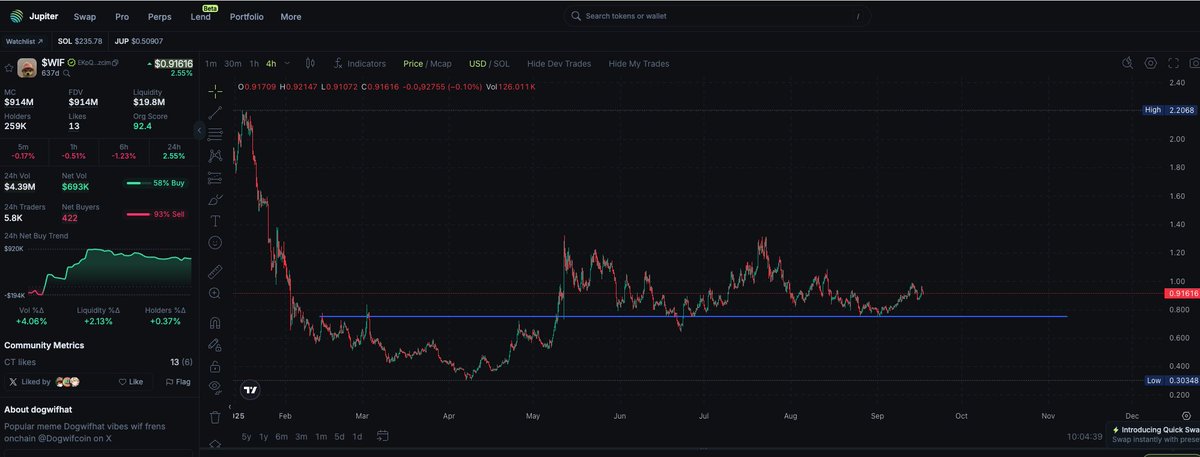Switch denomination to SOL
This screenshot has width=1200, height=457.
click(x=503, y=63)
